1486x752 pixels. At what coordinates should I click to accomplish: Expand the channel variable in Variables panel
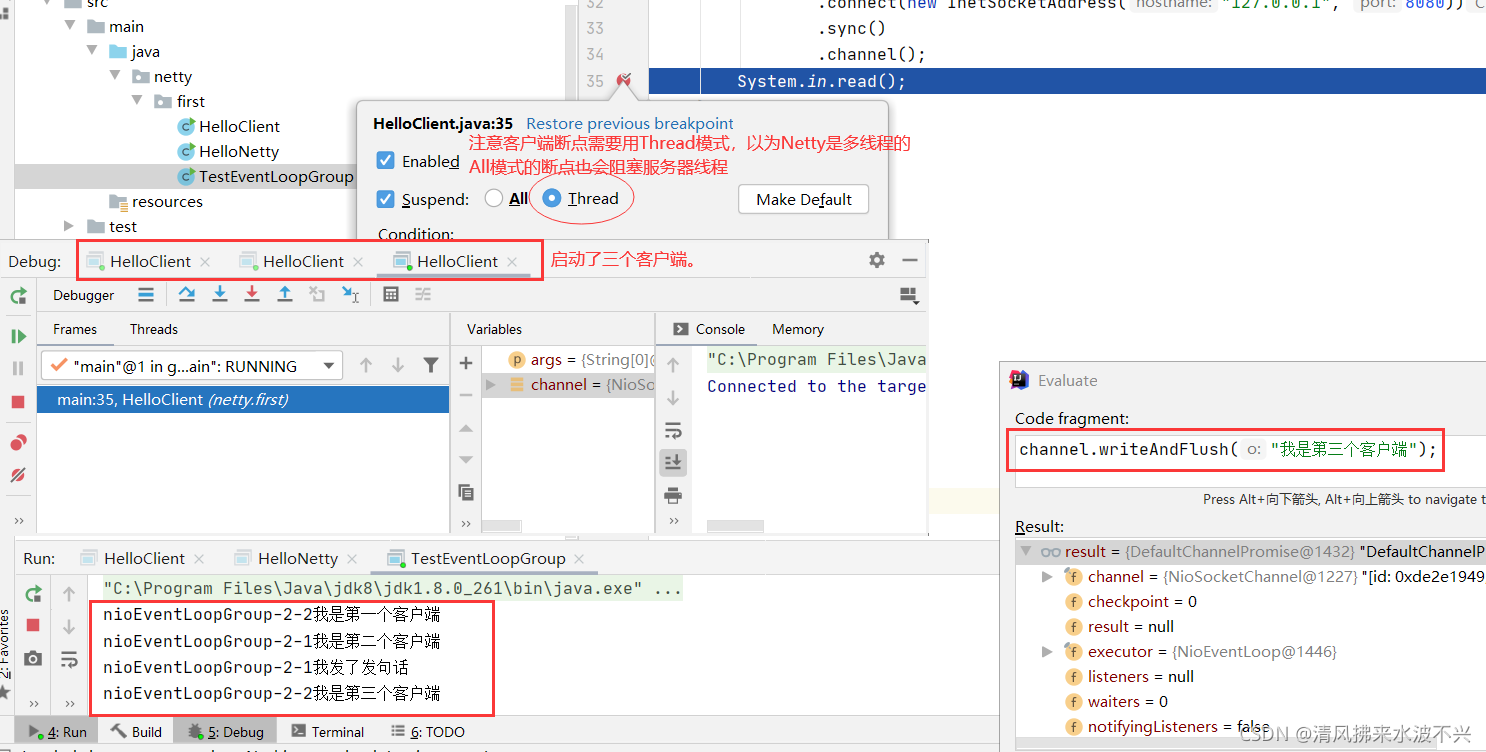click(x=489, y=383)
